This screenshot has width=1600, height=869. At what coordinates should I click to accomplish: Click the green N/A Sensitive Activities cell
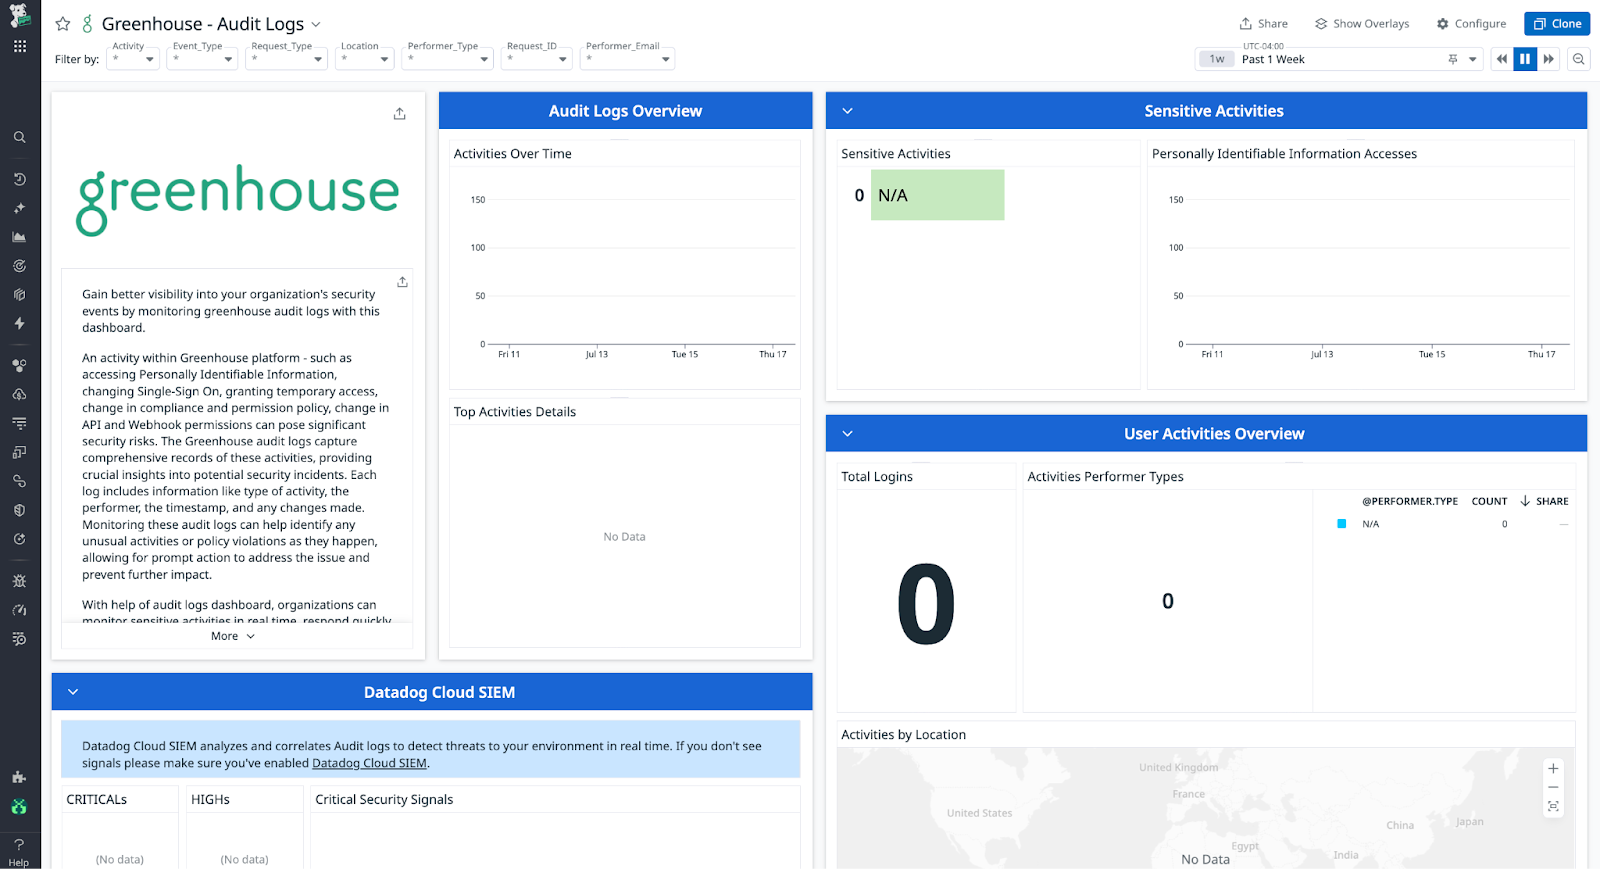pyautogui.click(x=937, y=195)
